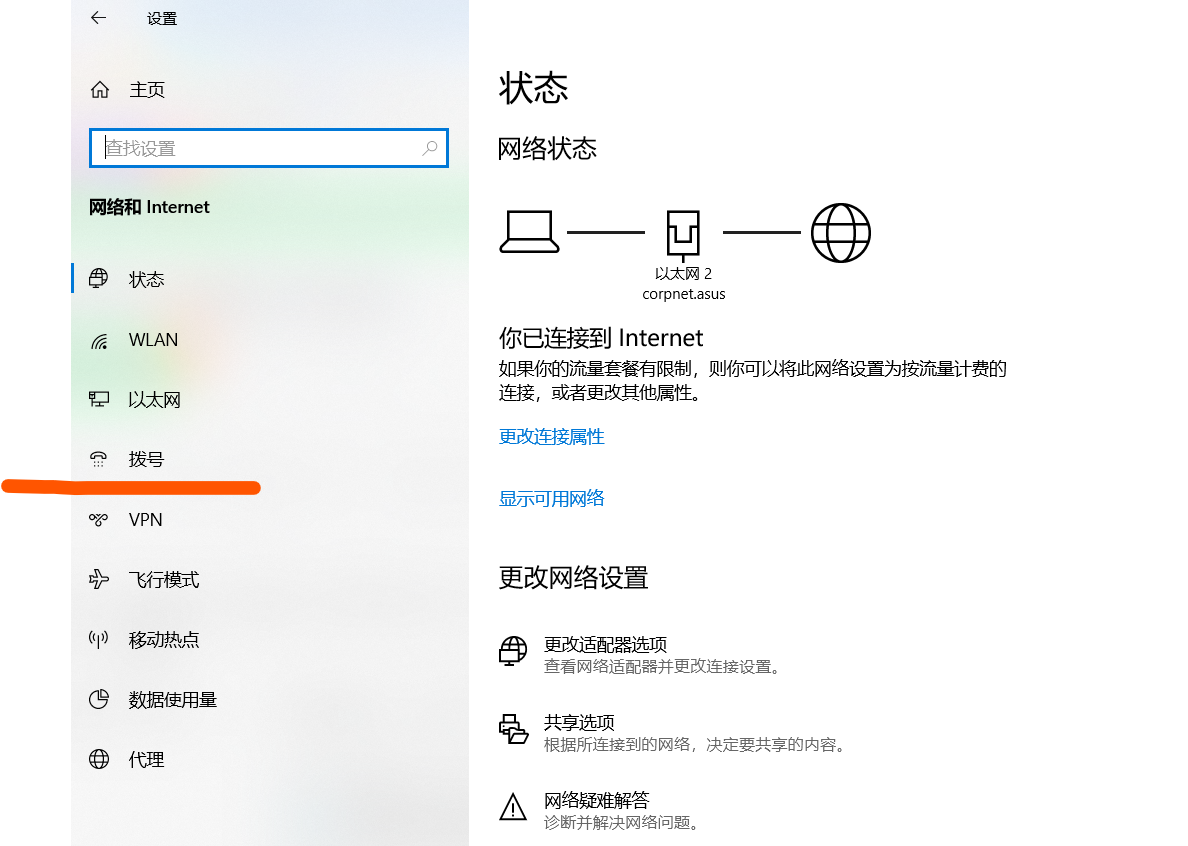Click the 以太网 (Ethernet) sidebar icon

pos(98,399)
